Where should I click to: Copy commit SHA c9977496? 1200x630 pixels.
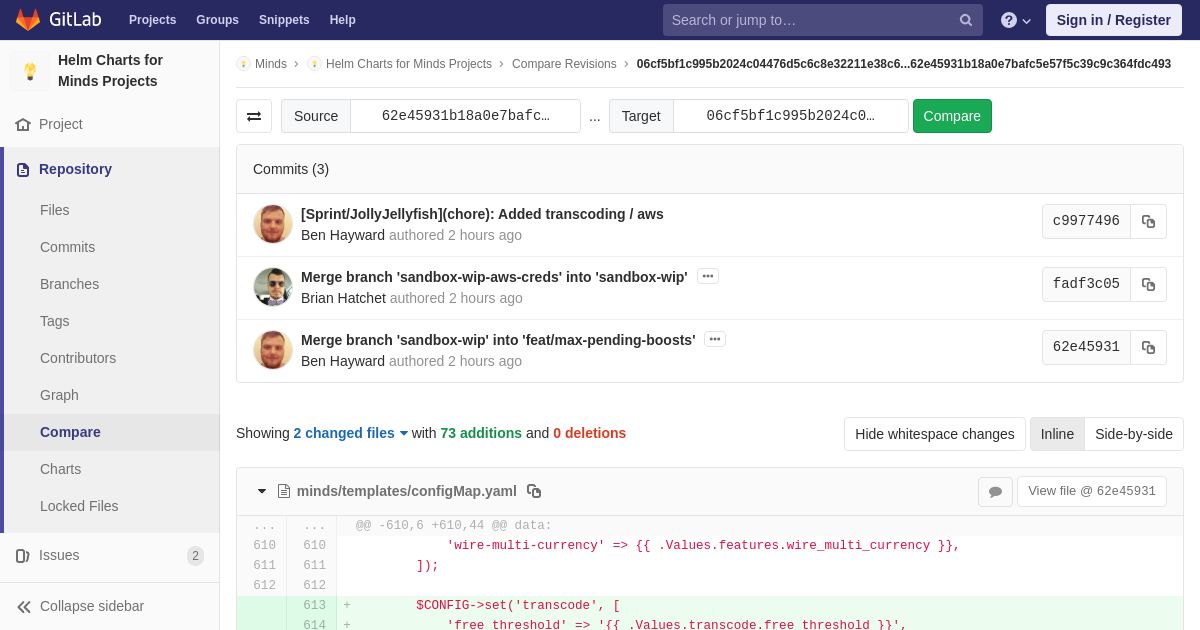click(x=1148, y=221)
